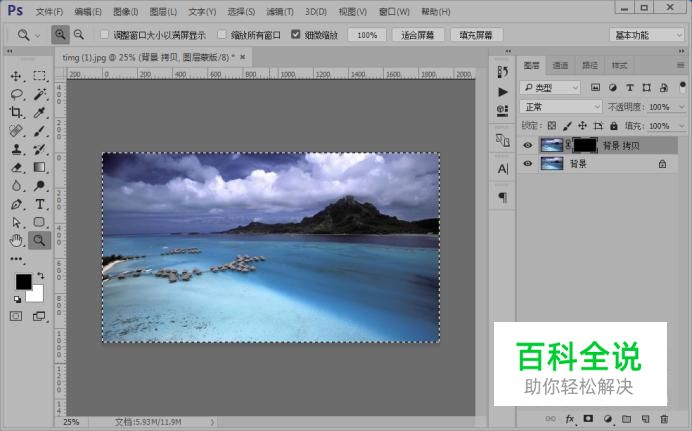
Task: Click the zoom out magnifier icon
Action: pos(79,34)
